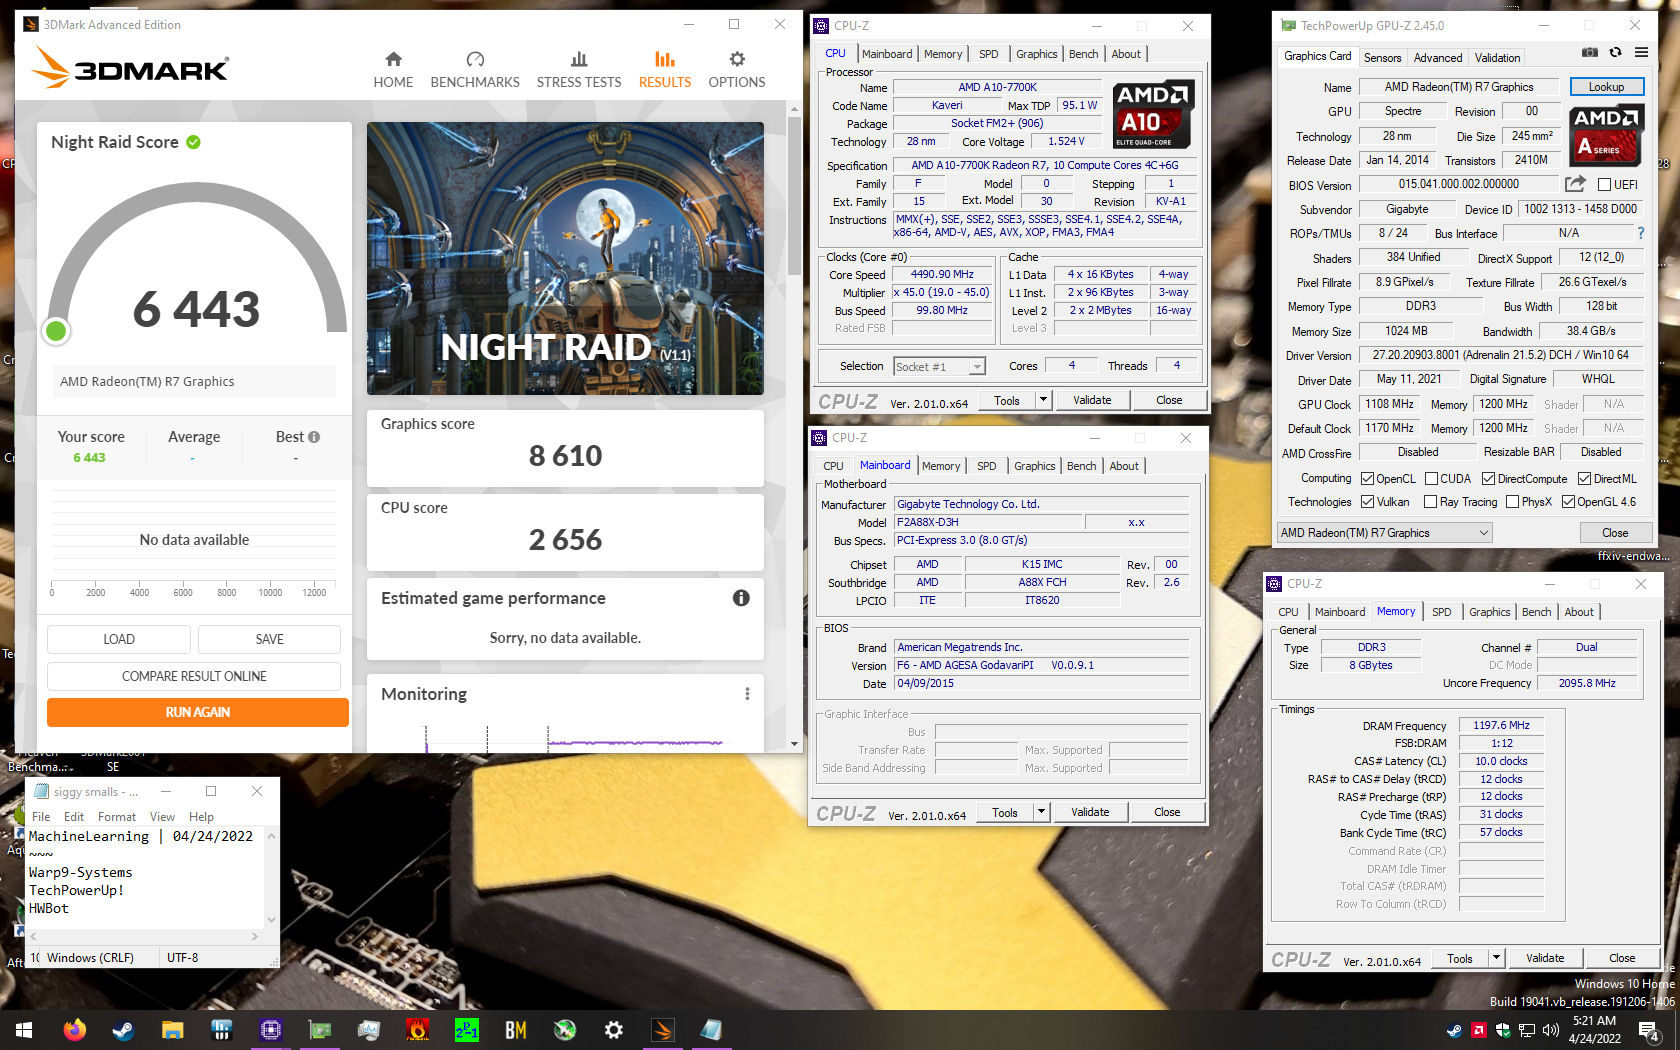Open GPU selection dropdown in GPU-Z
Image resolution: width=1680 pixels, height=1050 pixels.
(x=1385, y=533)
